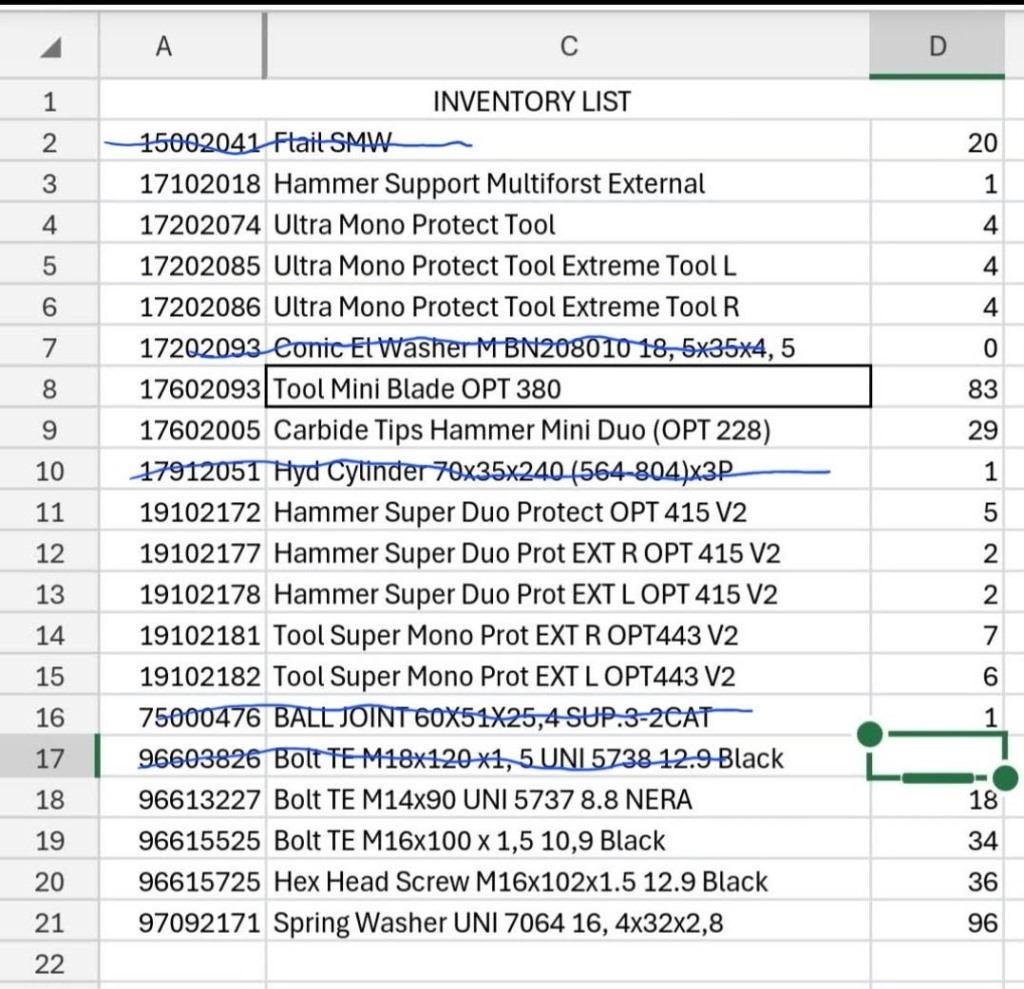The height and width of the screenshot is (989, 1024).
Task: Select quantity 83 cell in column D
Action: pos(937,389)
